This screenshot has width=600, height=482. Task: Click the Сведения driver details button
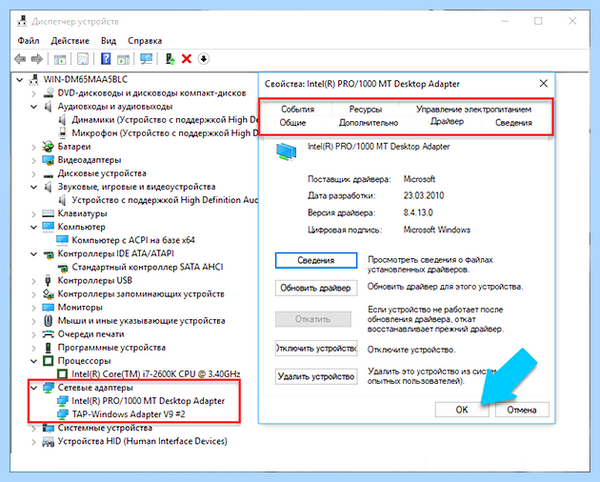coord(316,261)
